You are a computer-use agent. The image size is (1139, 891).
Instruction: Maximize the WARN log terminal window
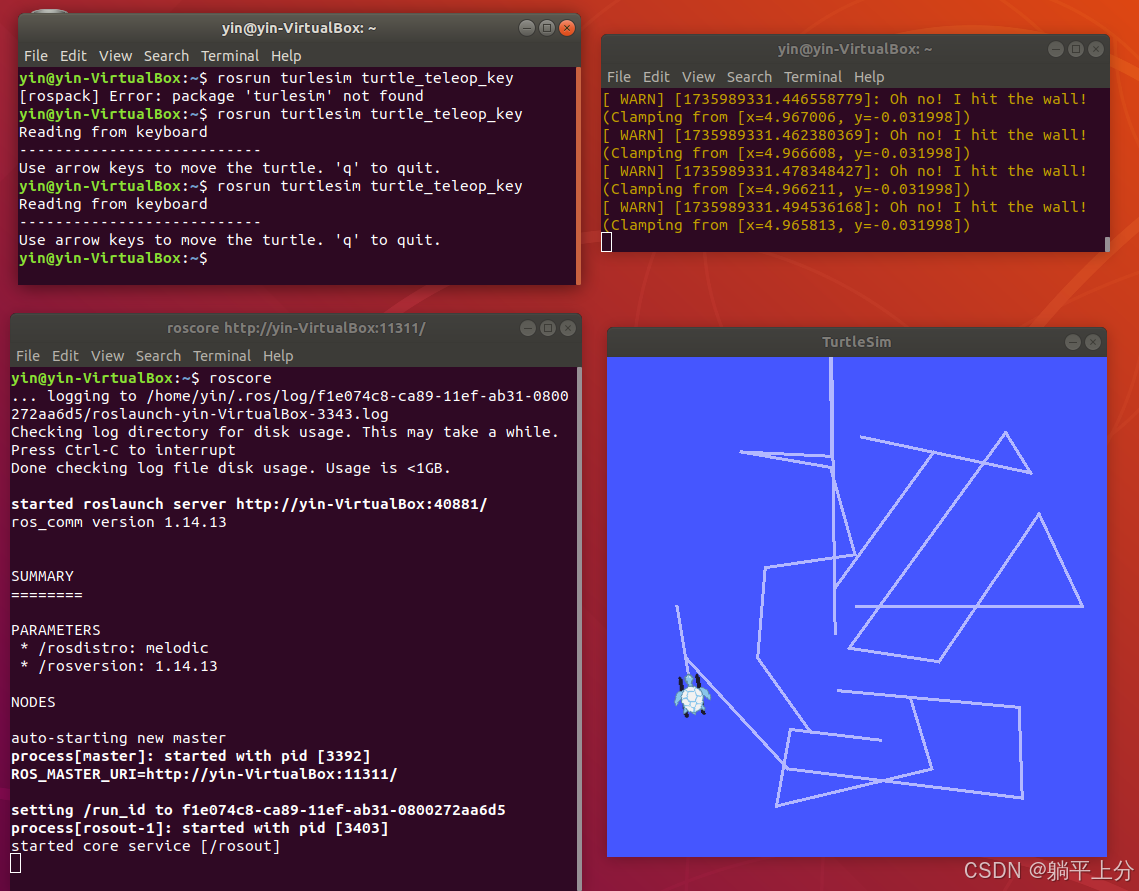[1076, 49]
